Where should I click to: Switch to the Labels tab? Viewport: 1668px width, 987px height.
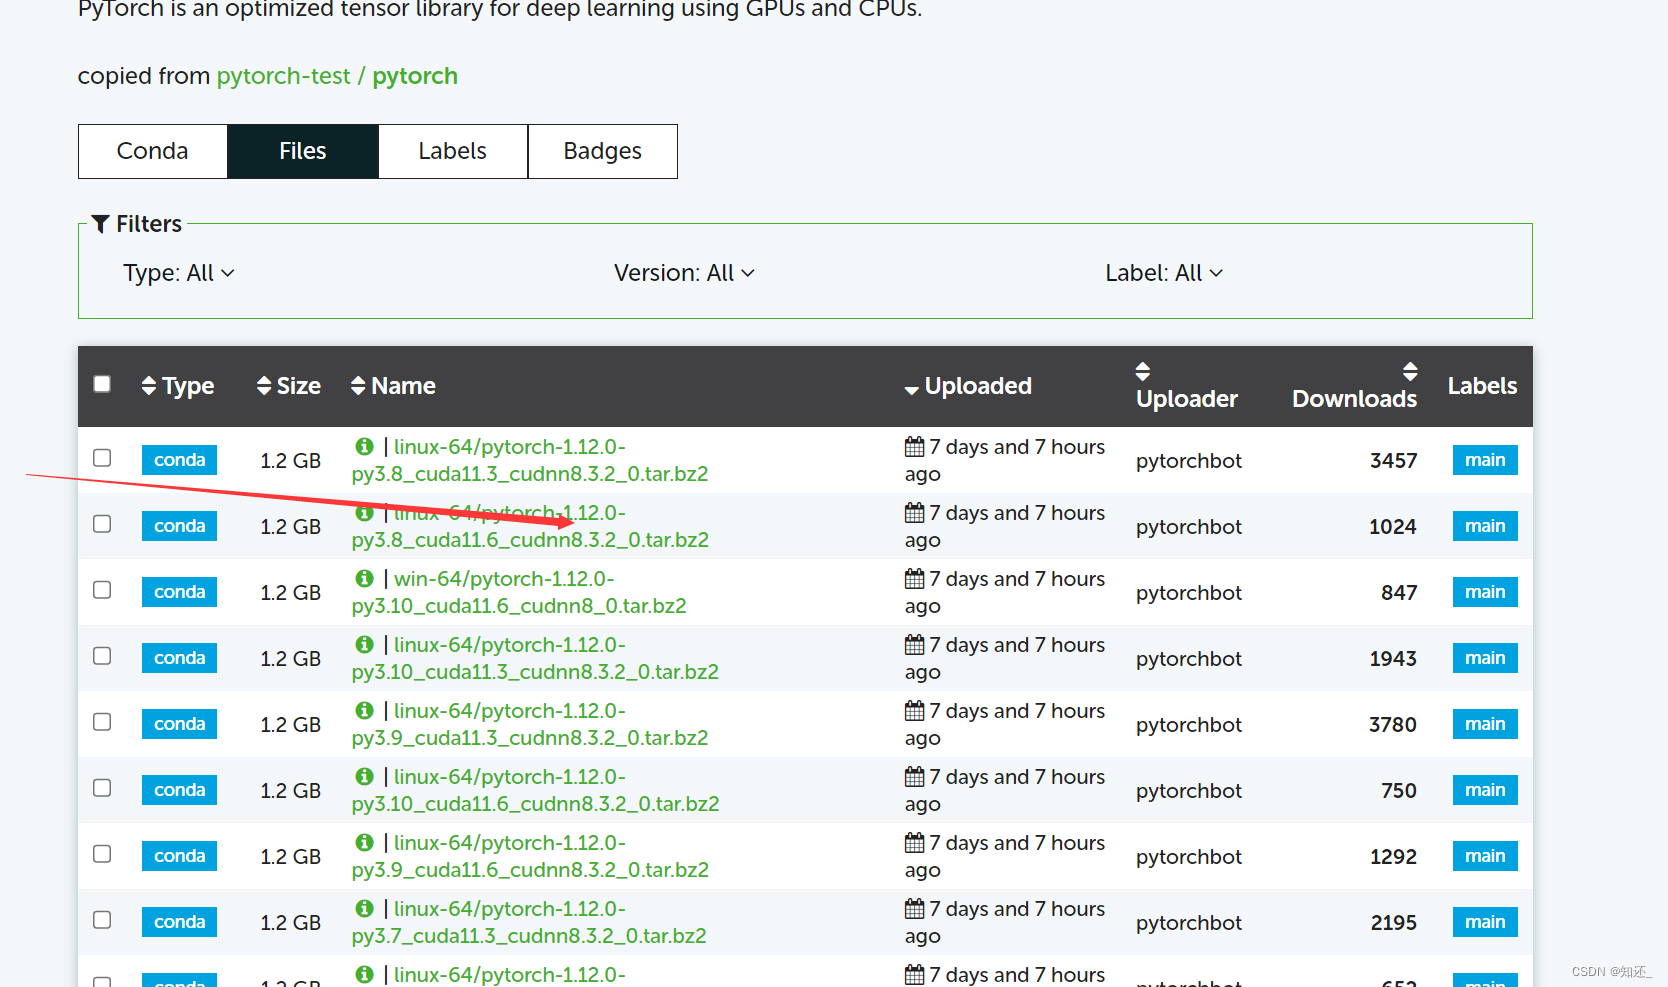click(x=453, y=151)
